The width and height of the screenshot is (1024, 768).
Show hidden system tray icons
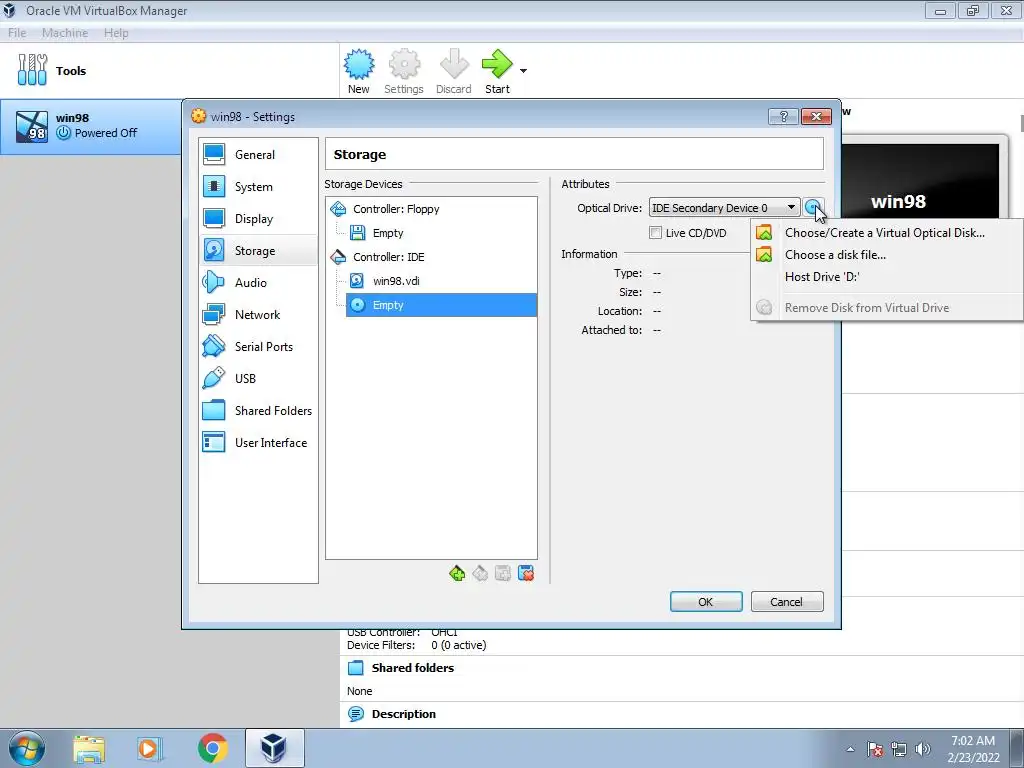[850, 749]
